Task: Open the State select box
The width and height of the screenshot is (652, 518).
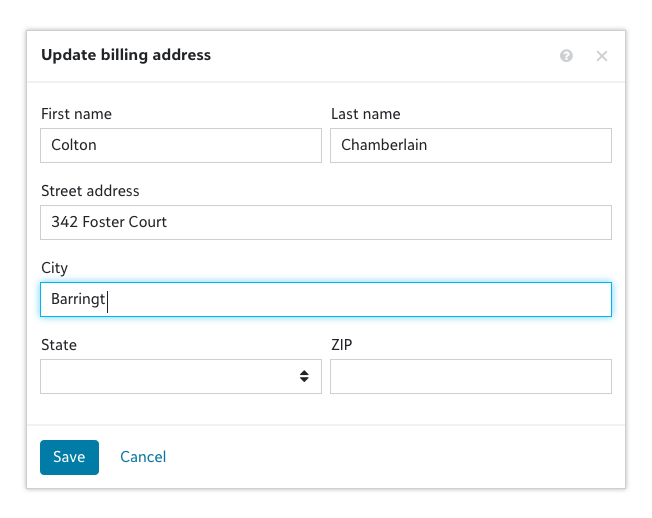Action: point(170,377)
